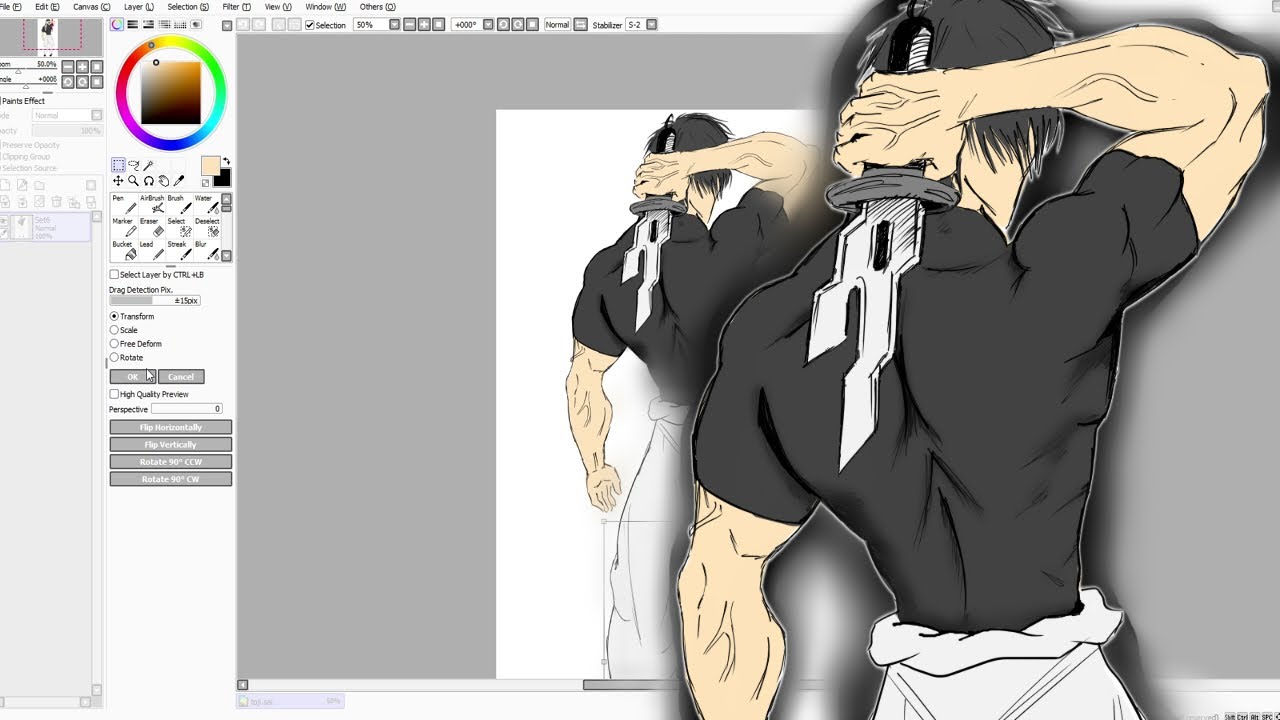1280x720 pixels.
Task: Uncheck the Selection checkbox in toolbar
Action: (310, 25)
